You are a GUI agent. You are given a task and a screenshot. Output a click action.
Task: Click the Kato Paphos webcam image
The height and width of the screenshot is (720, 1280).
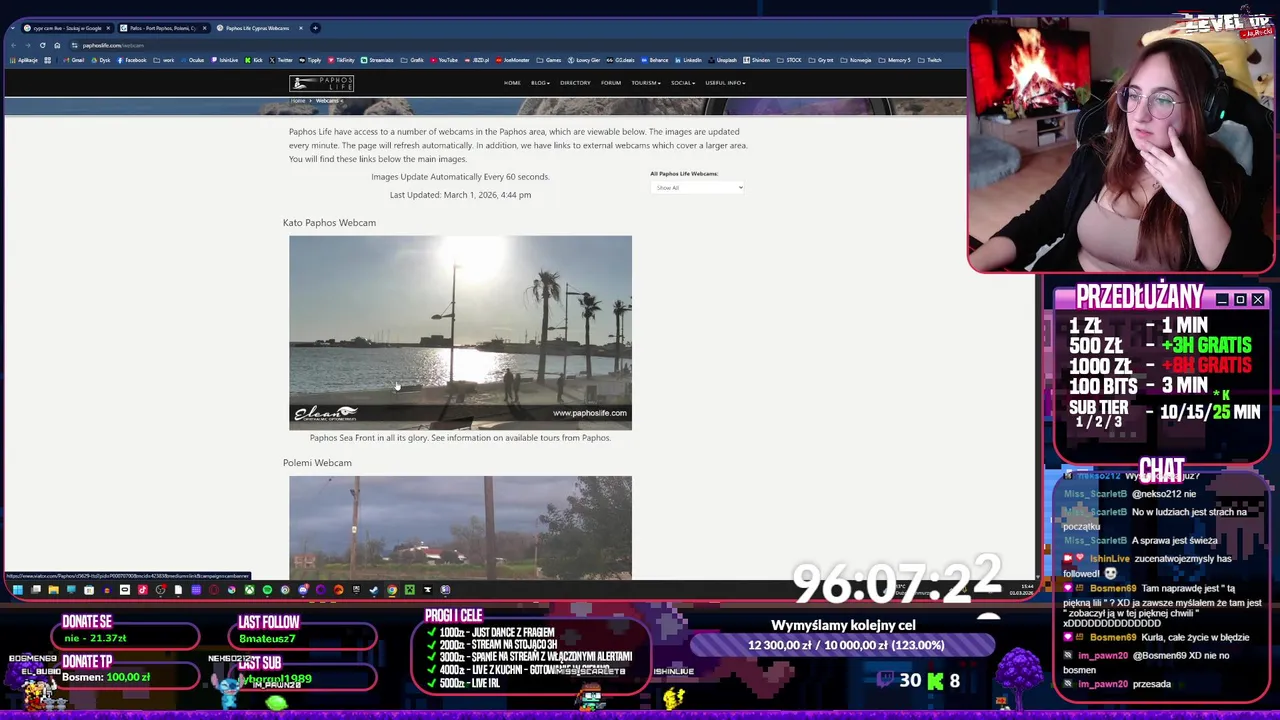coord(460,333)
